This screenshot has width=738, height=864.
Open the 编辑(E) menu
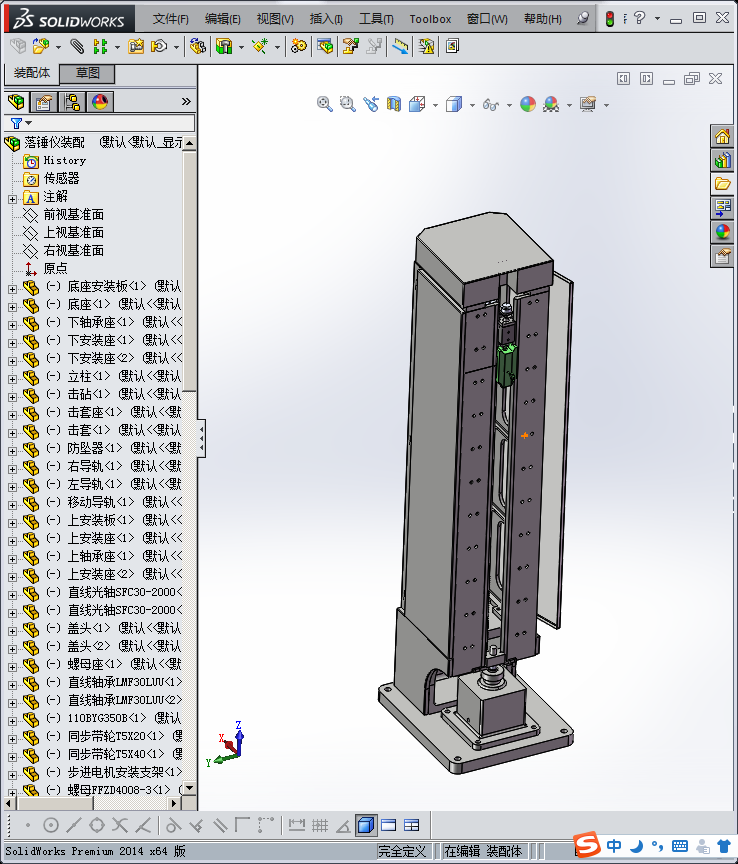coord(223,19)
